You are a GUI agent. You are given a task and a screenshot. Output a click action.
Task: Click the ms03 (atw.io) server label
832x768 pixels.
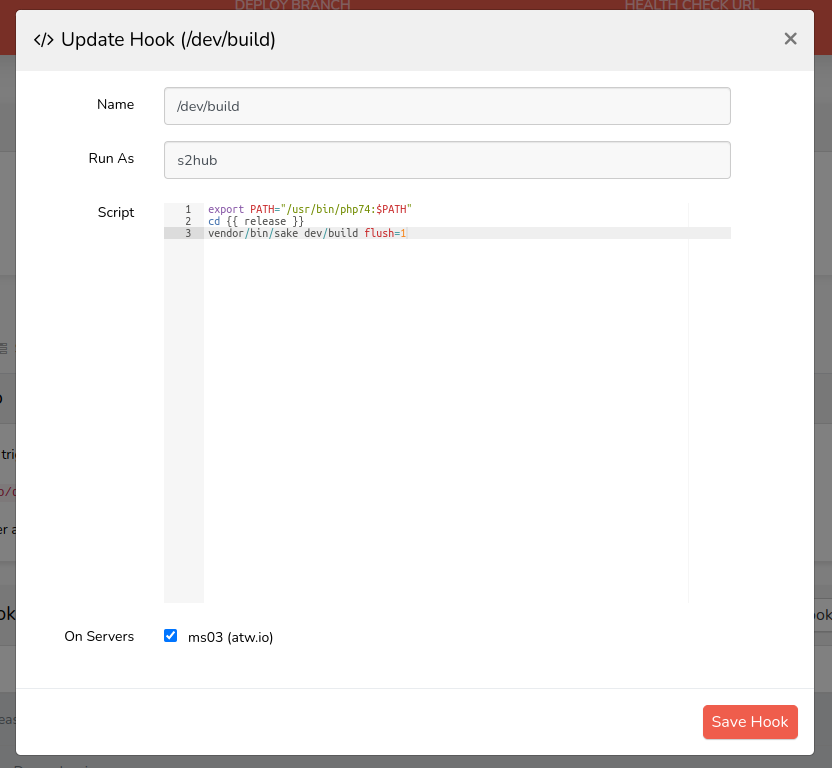(230, 637)
